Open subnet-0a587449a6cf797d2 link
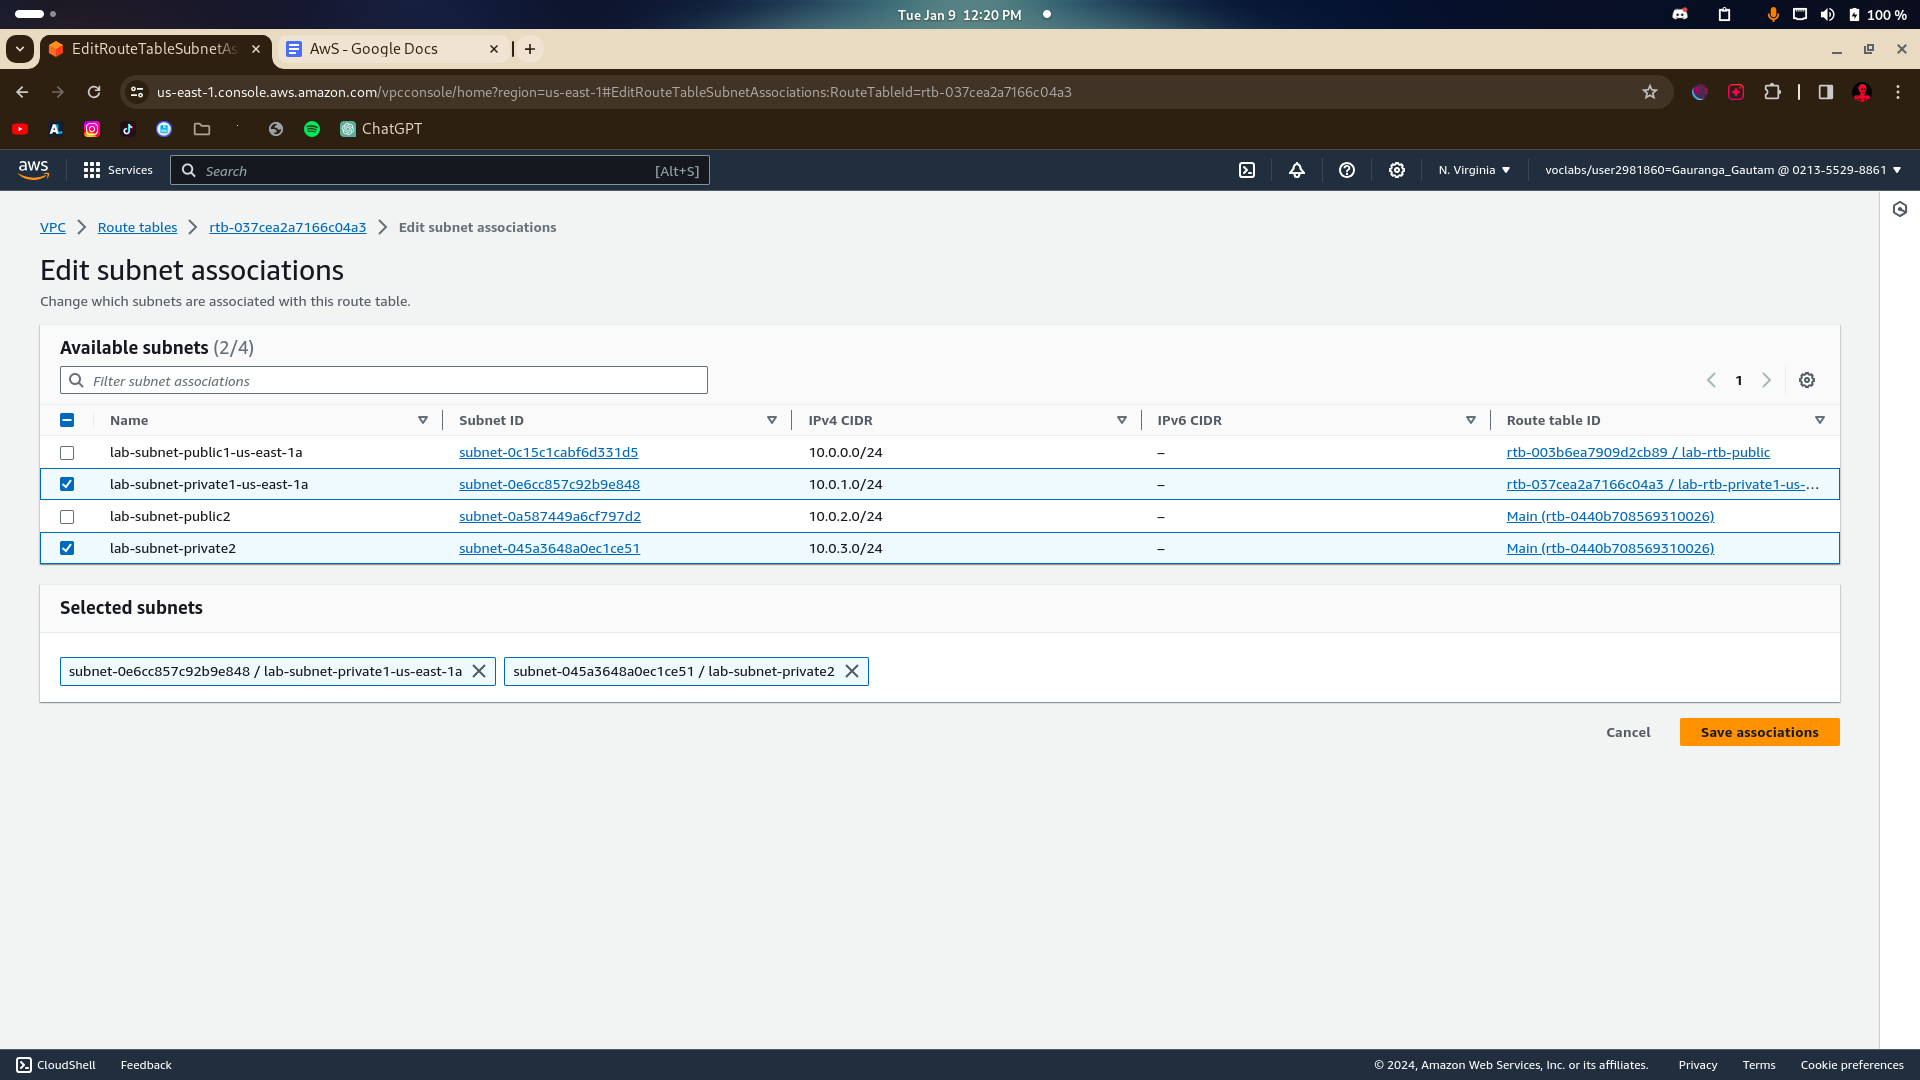The width and height of the screenshot is (1920, 1080). (550, 516)
